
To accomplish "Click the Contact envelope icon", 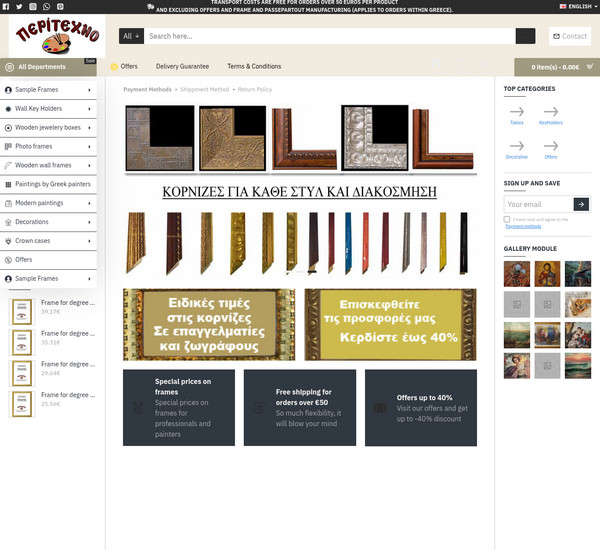I will (556, 36).
